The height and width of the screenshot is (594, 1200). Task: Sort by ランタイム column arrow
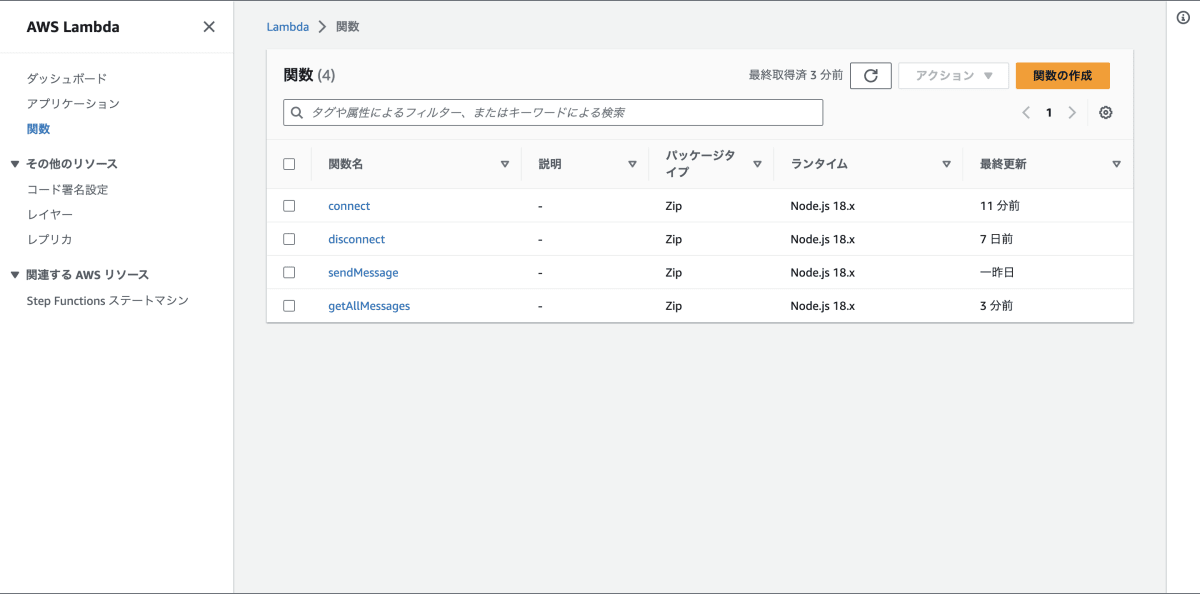click(946, 164)
